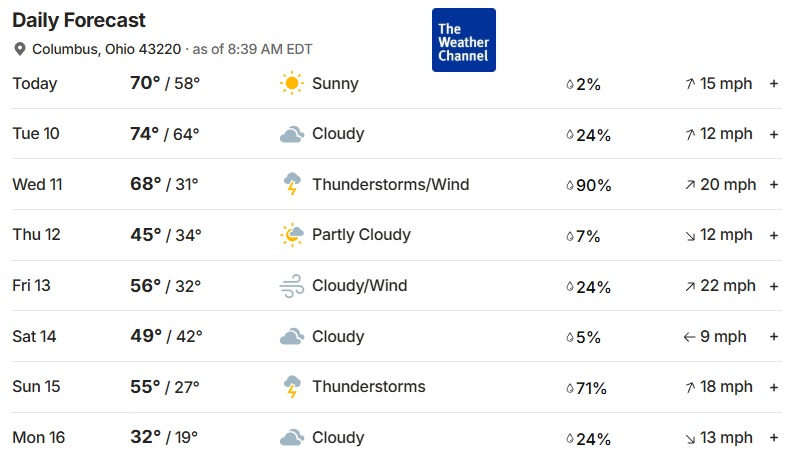
Task: Click the location pin icon beside Columbus
Action: [20, 50]
